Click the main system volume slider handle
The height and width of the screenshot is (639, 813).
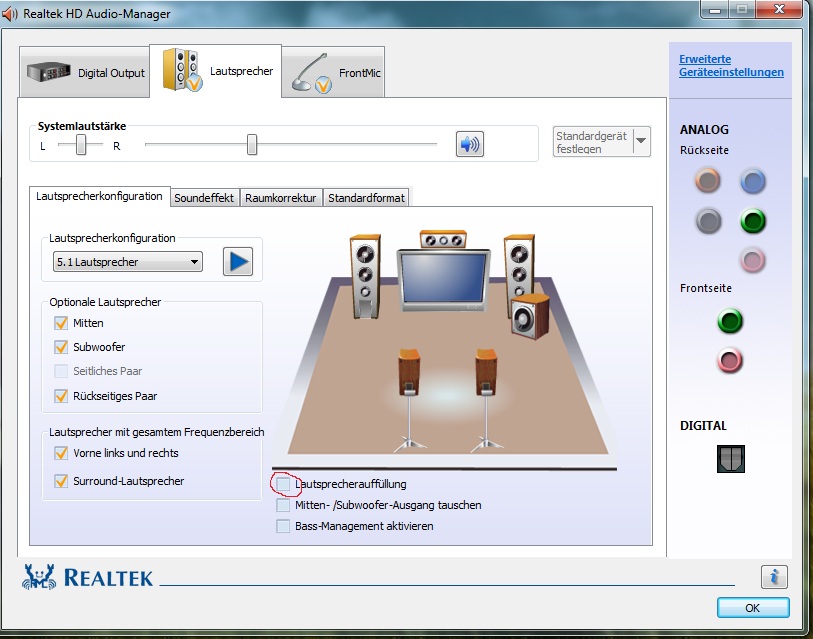point(252,144)
